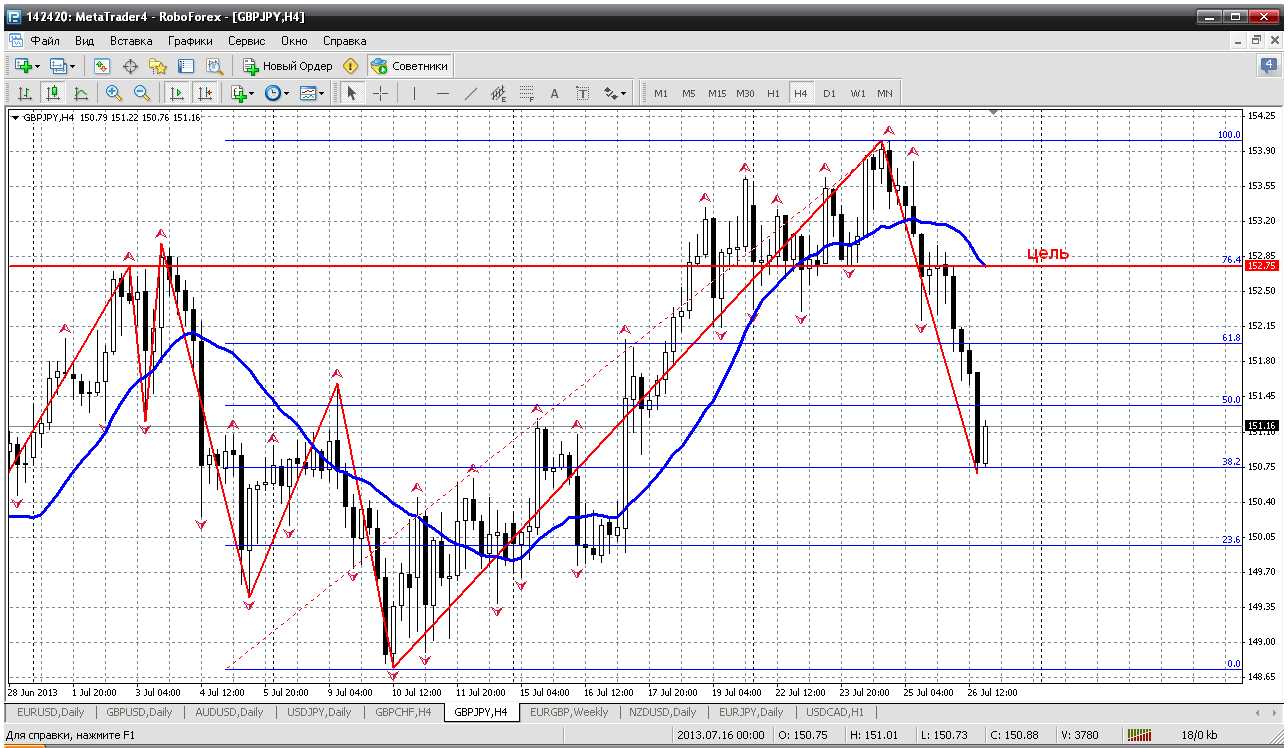Switch to the AUDUSD,Daily chart tab
This screenshot has width=1288, height=748.
(x=228, y=712)
